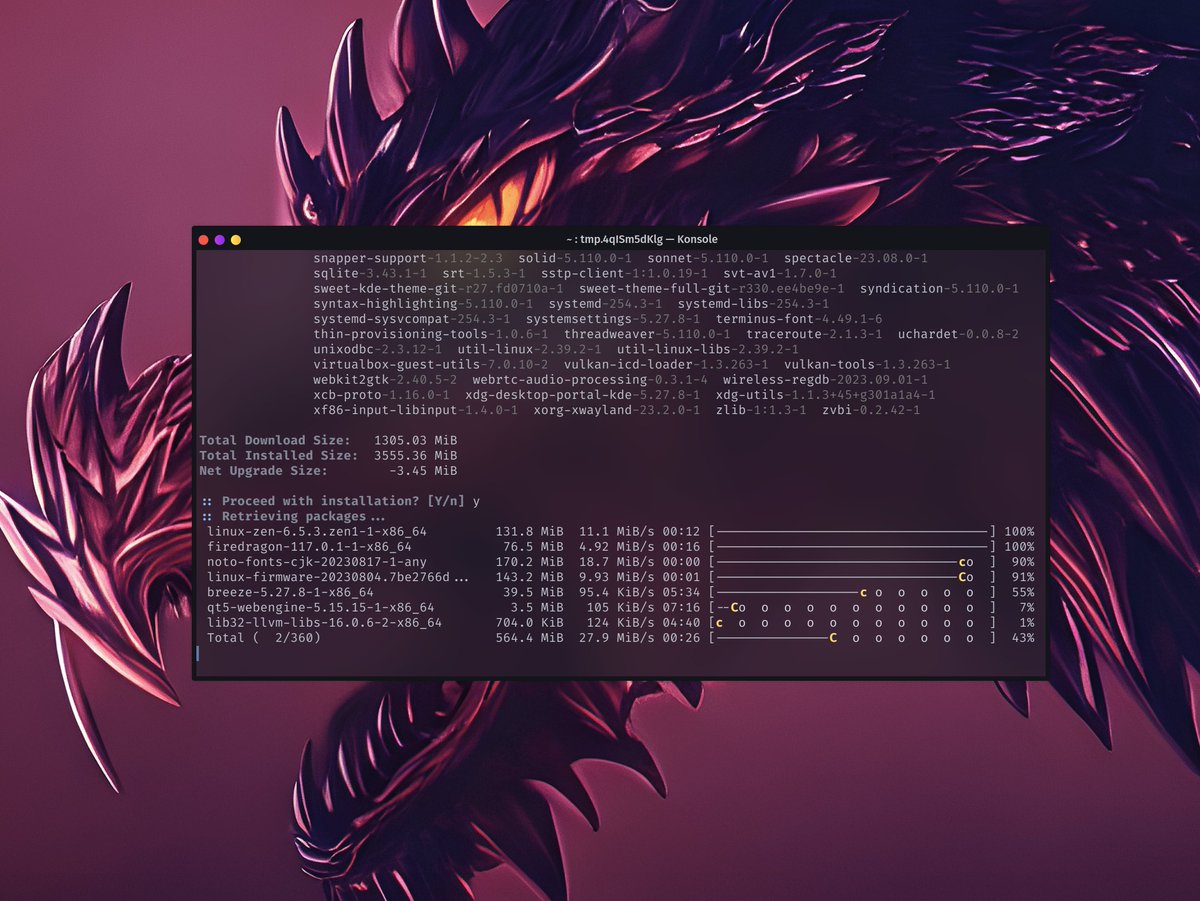Image resolution: width=1200 pixels, height=901 pixels.
Task: Click the sstp-client package entry
Action: coord(625,273)
